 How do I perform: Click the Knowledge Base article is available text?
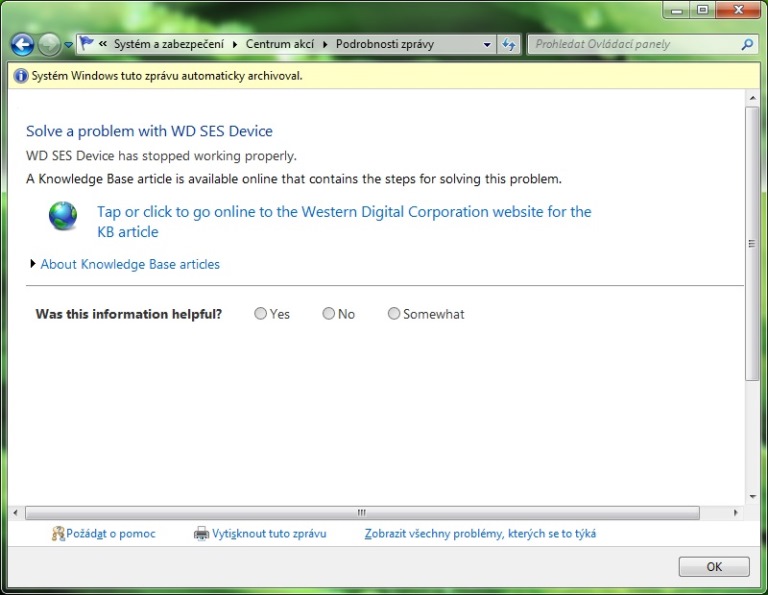point(294,179)
